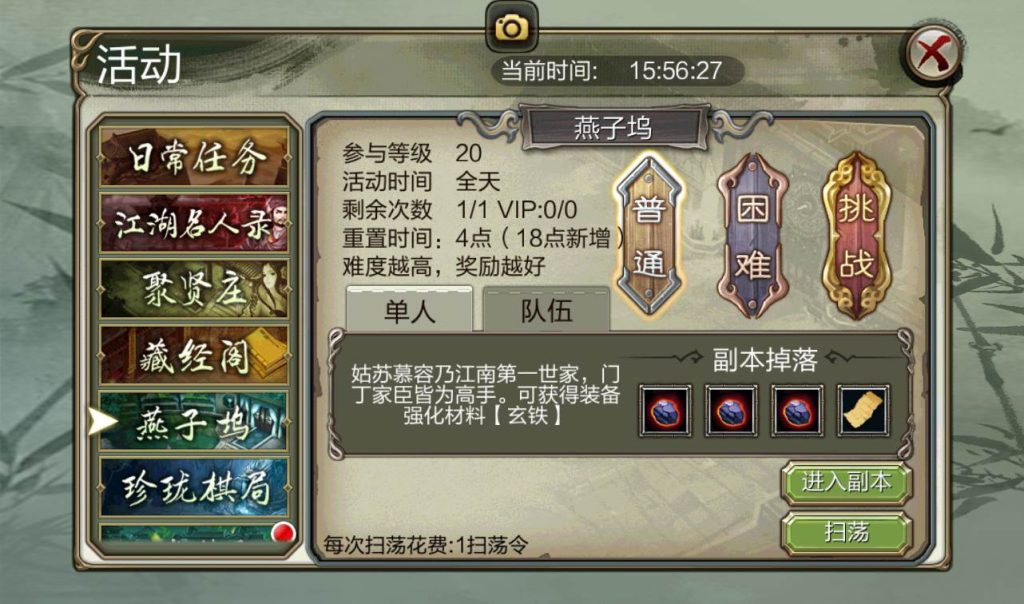Choose 挑战 challenge difficulty badge
The image size is (1024, 604).
(x=856, y=236)
